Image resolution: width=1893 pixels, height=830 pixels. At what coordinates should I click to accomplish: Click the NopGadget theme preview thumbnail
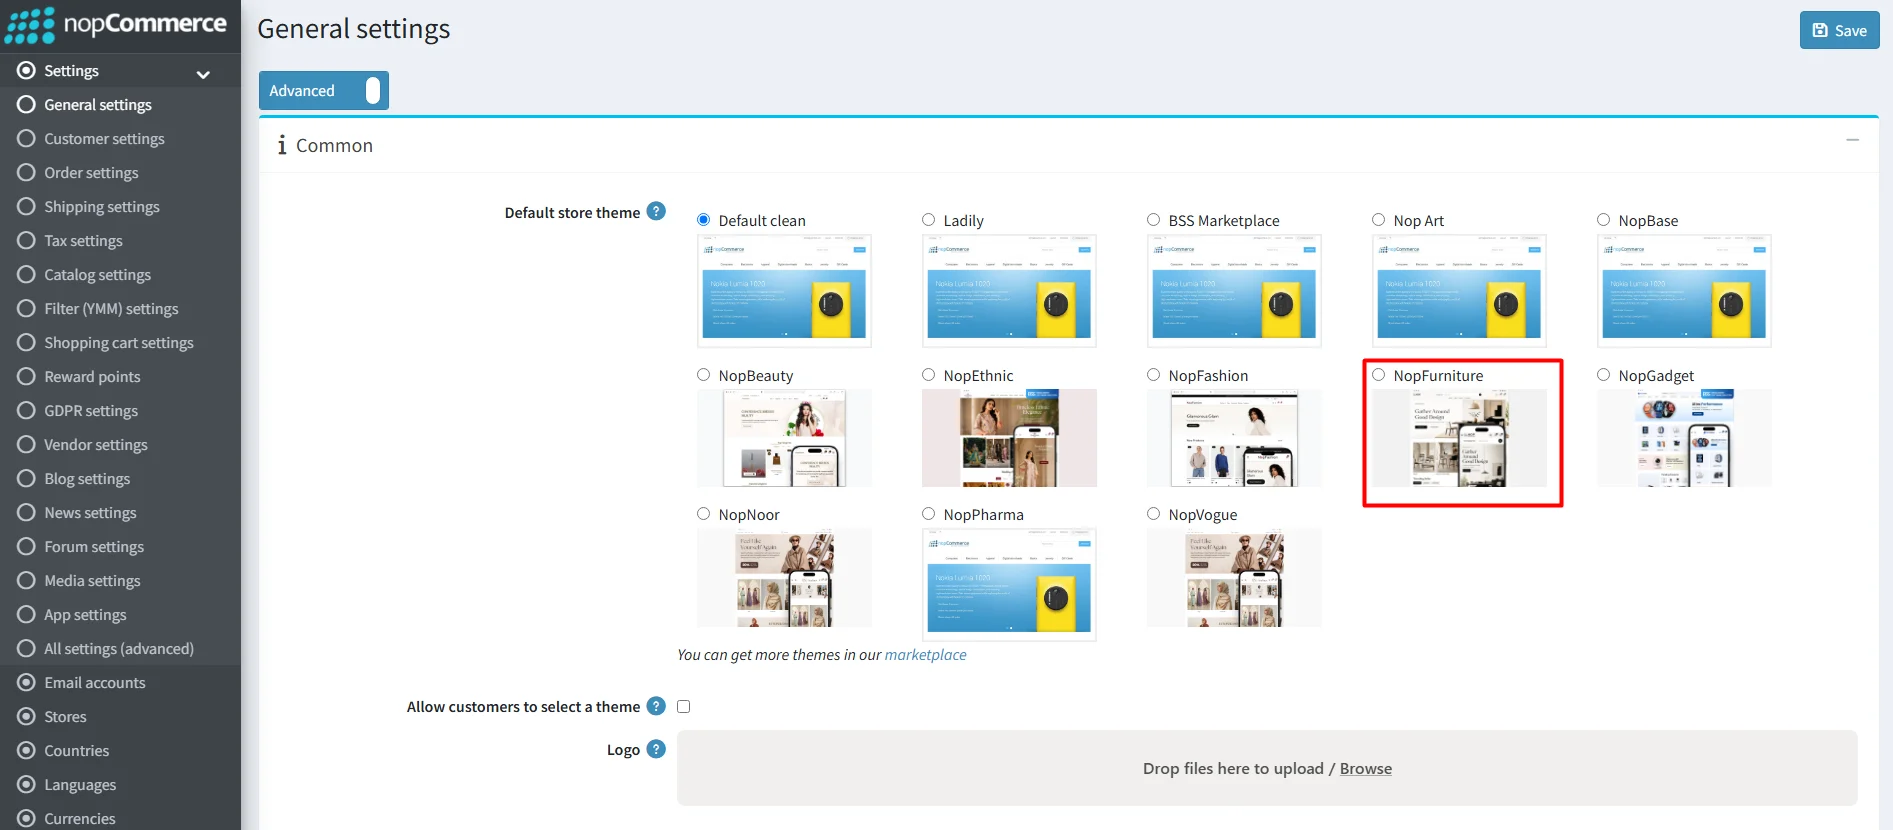point(1684,438)
